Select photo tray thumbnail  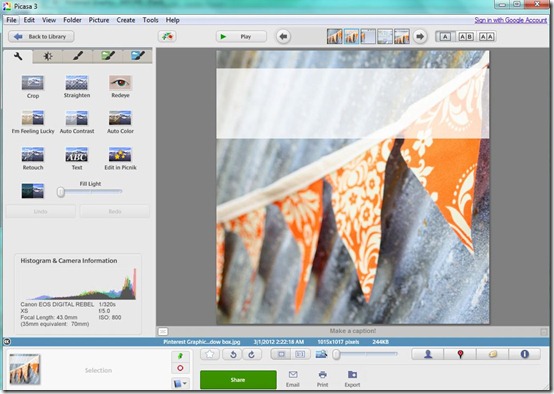pyautogui.click(x=25, y=369)
